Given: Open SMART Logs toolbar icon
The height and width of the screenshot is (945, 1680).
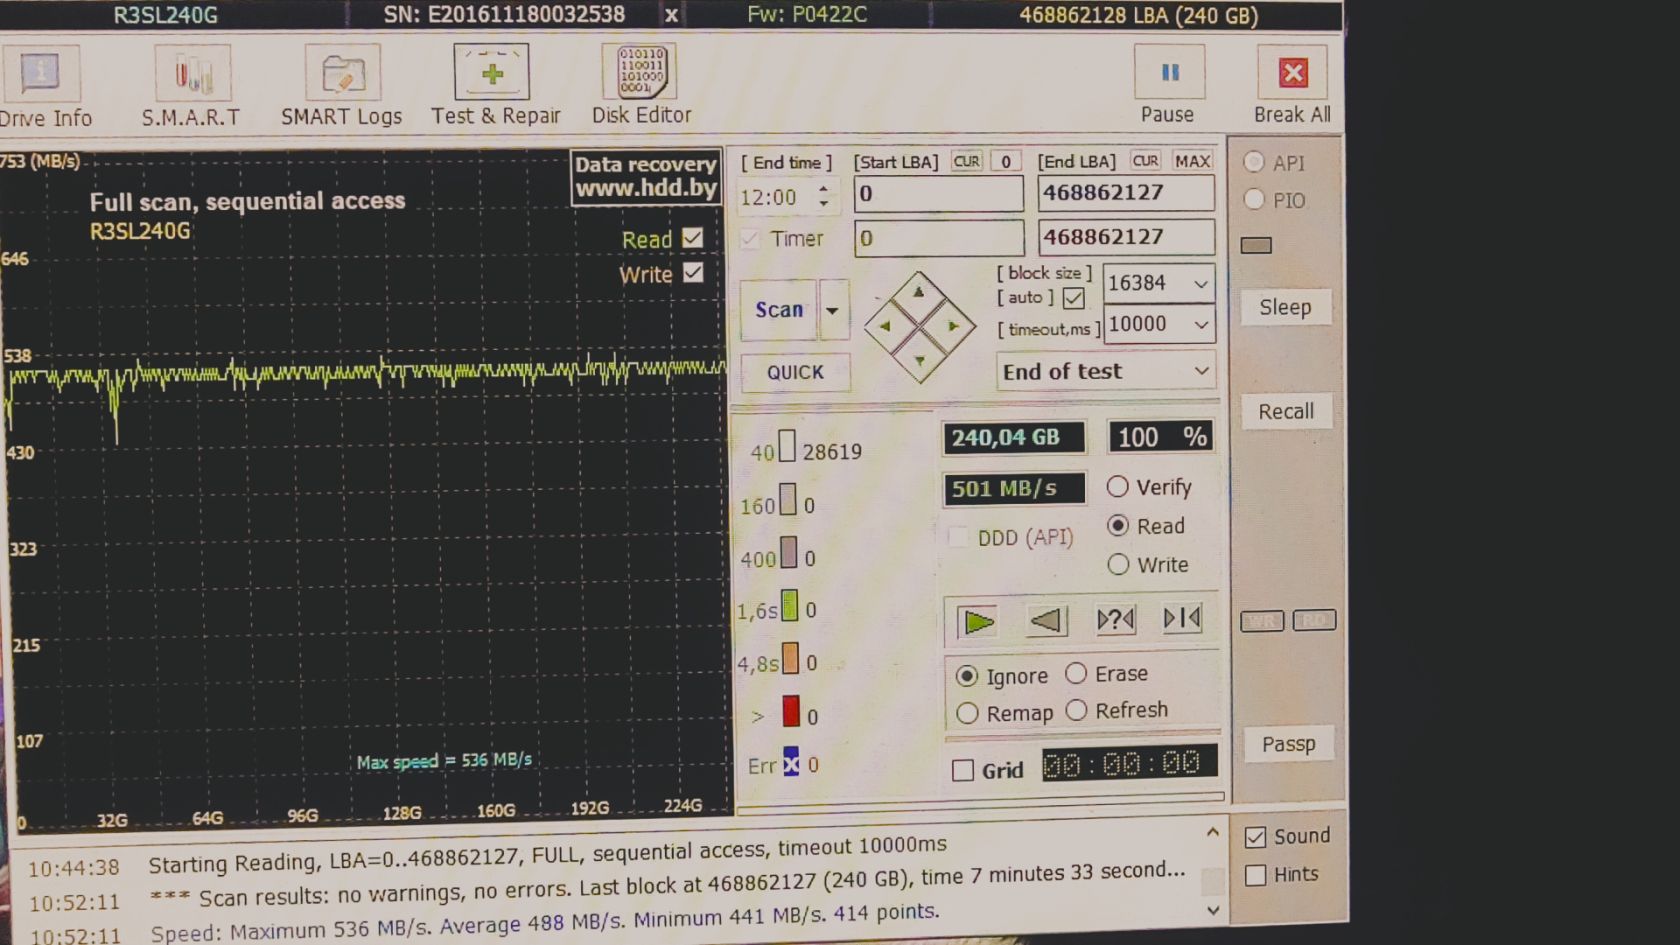Looking at the screenshot, I should (342, 73).
